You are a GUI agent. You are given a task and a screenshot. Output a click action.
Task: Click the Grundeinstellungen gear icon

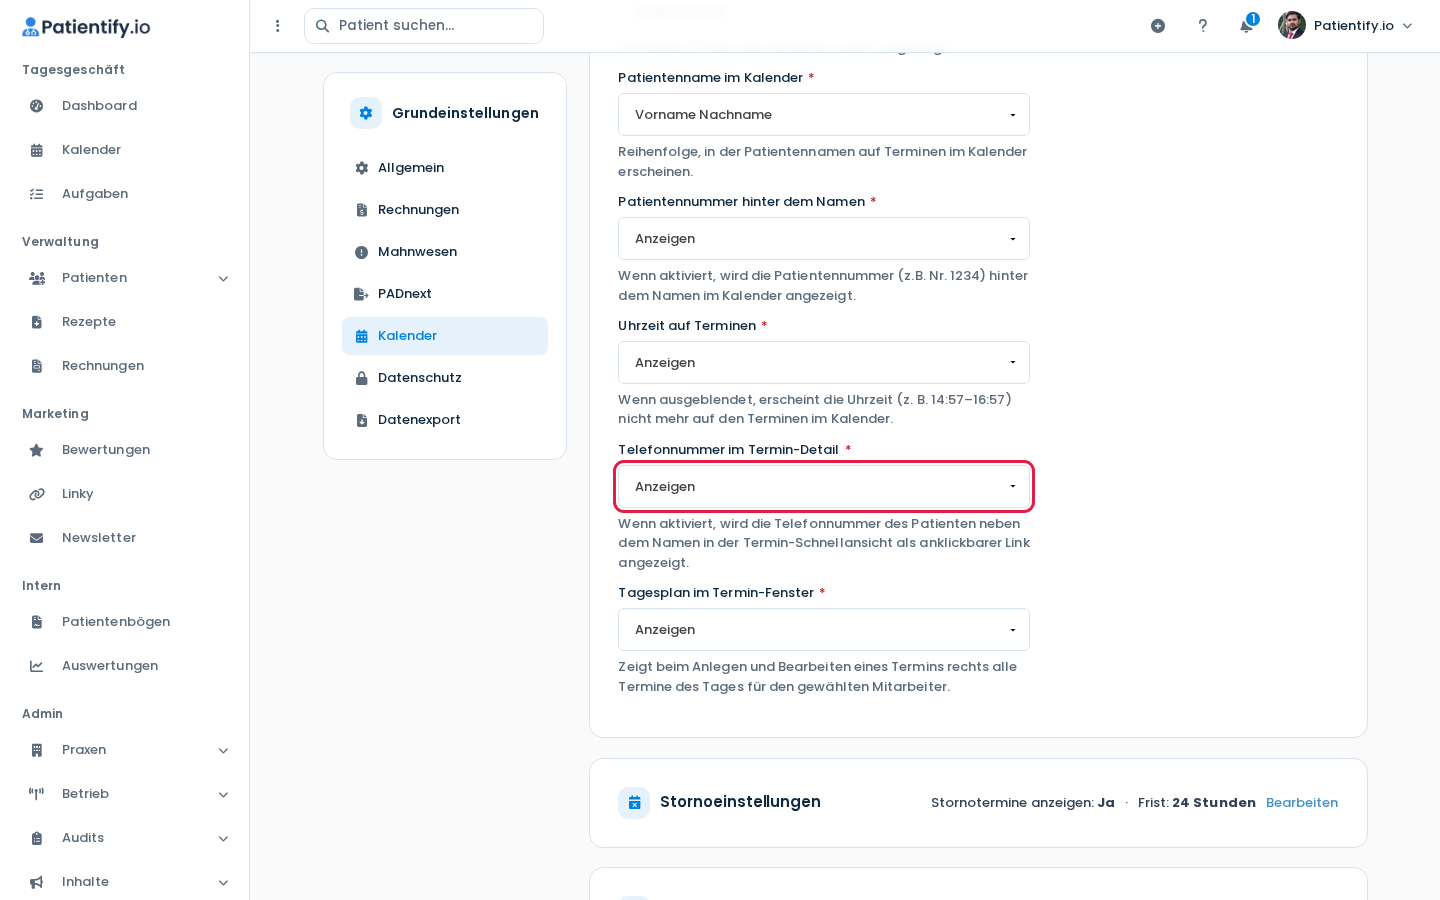coord(366,113)
